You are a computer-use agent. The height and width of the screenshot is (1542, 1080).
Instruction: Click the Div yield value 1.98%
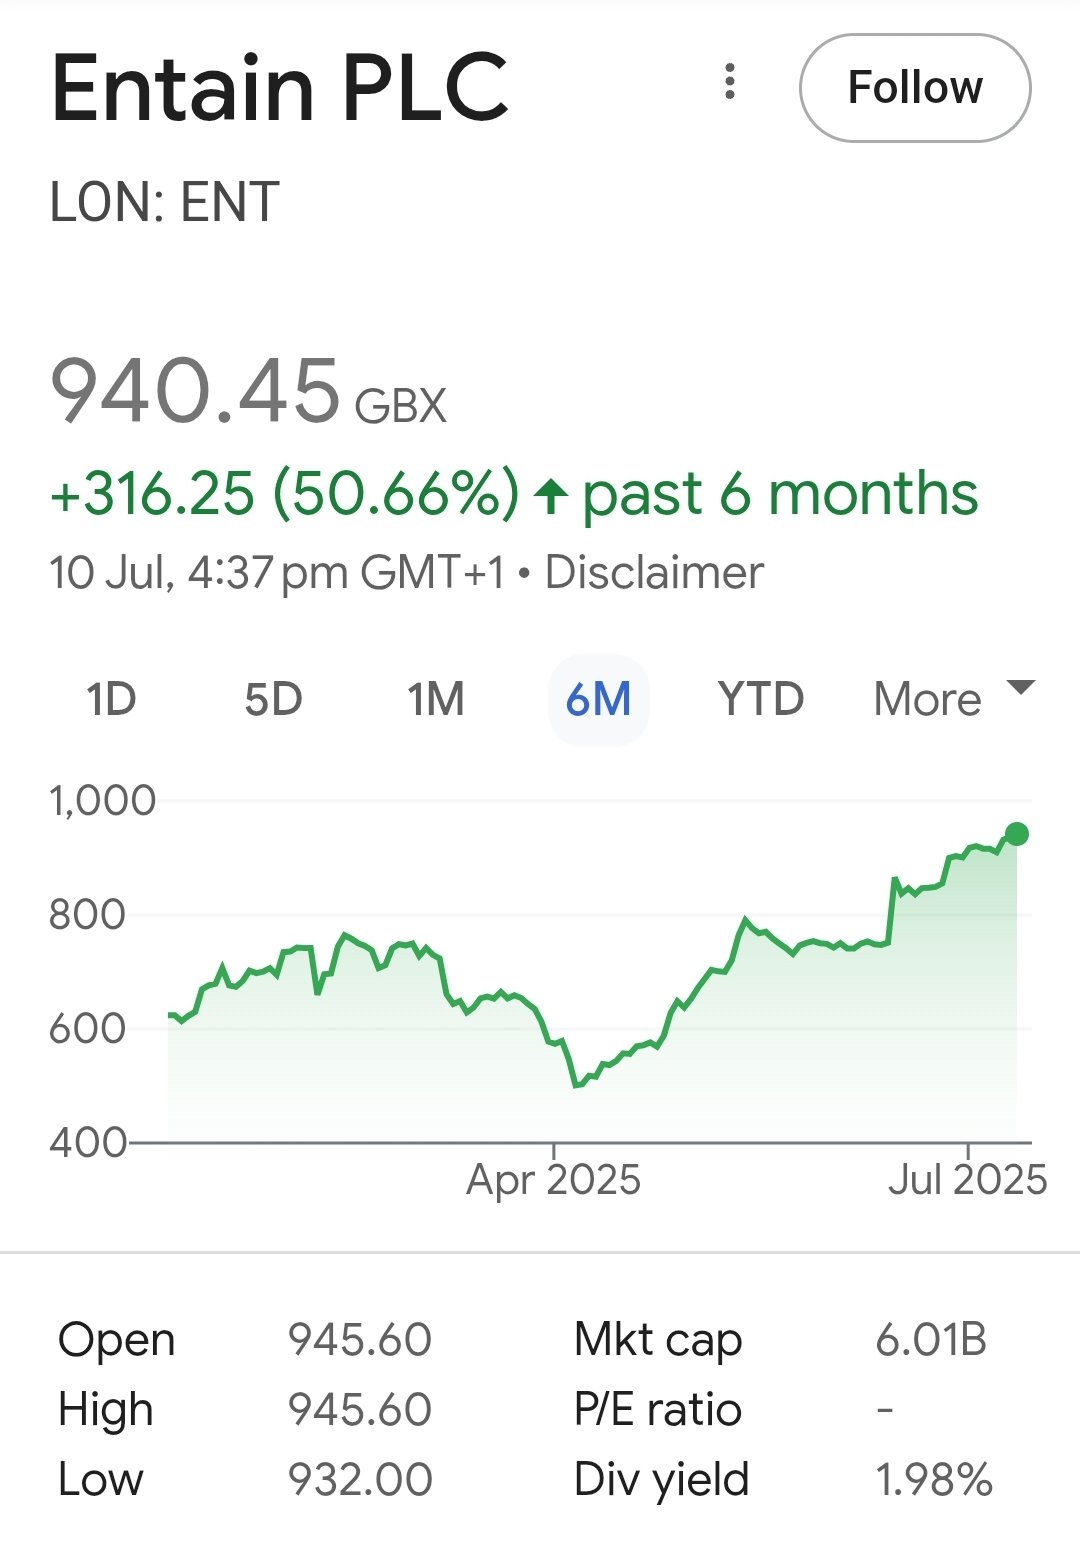point(934,1480)
